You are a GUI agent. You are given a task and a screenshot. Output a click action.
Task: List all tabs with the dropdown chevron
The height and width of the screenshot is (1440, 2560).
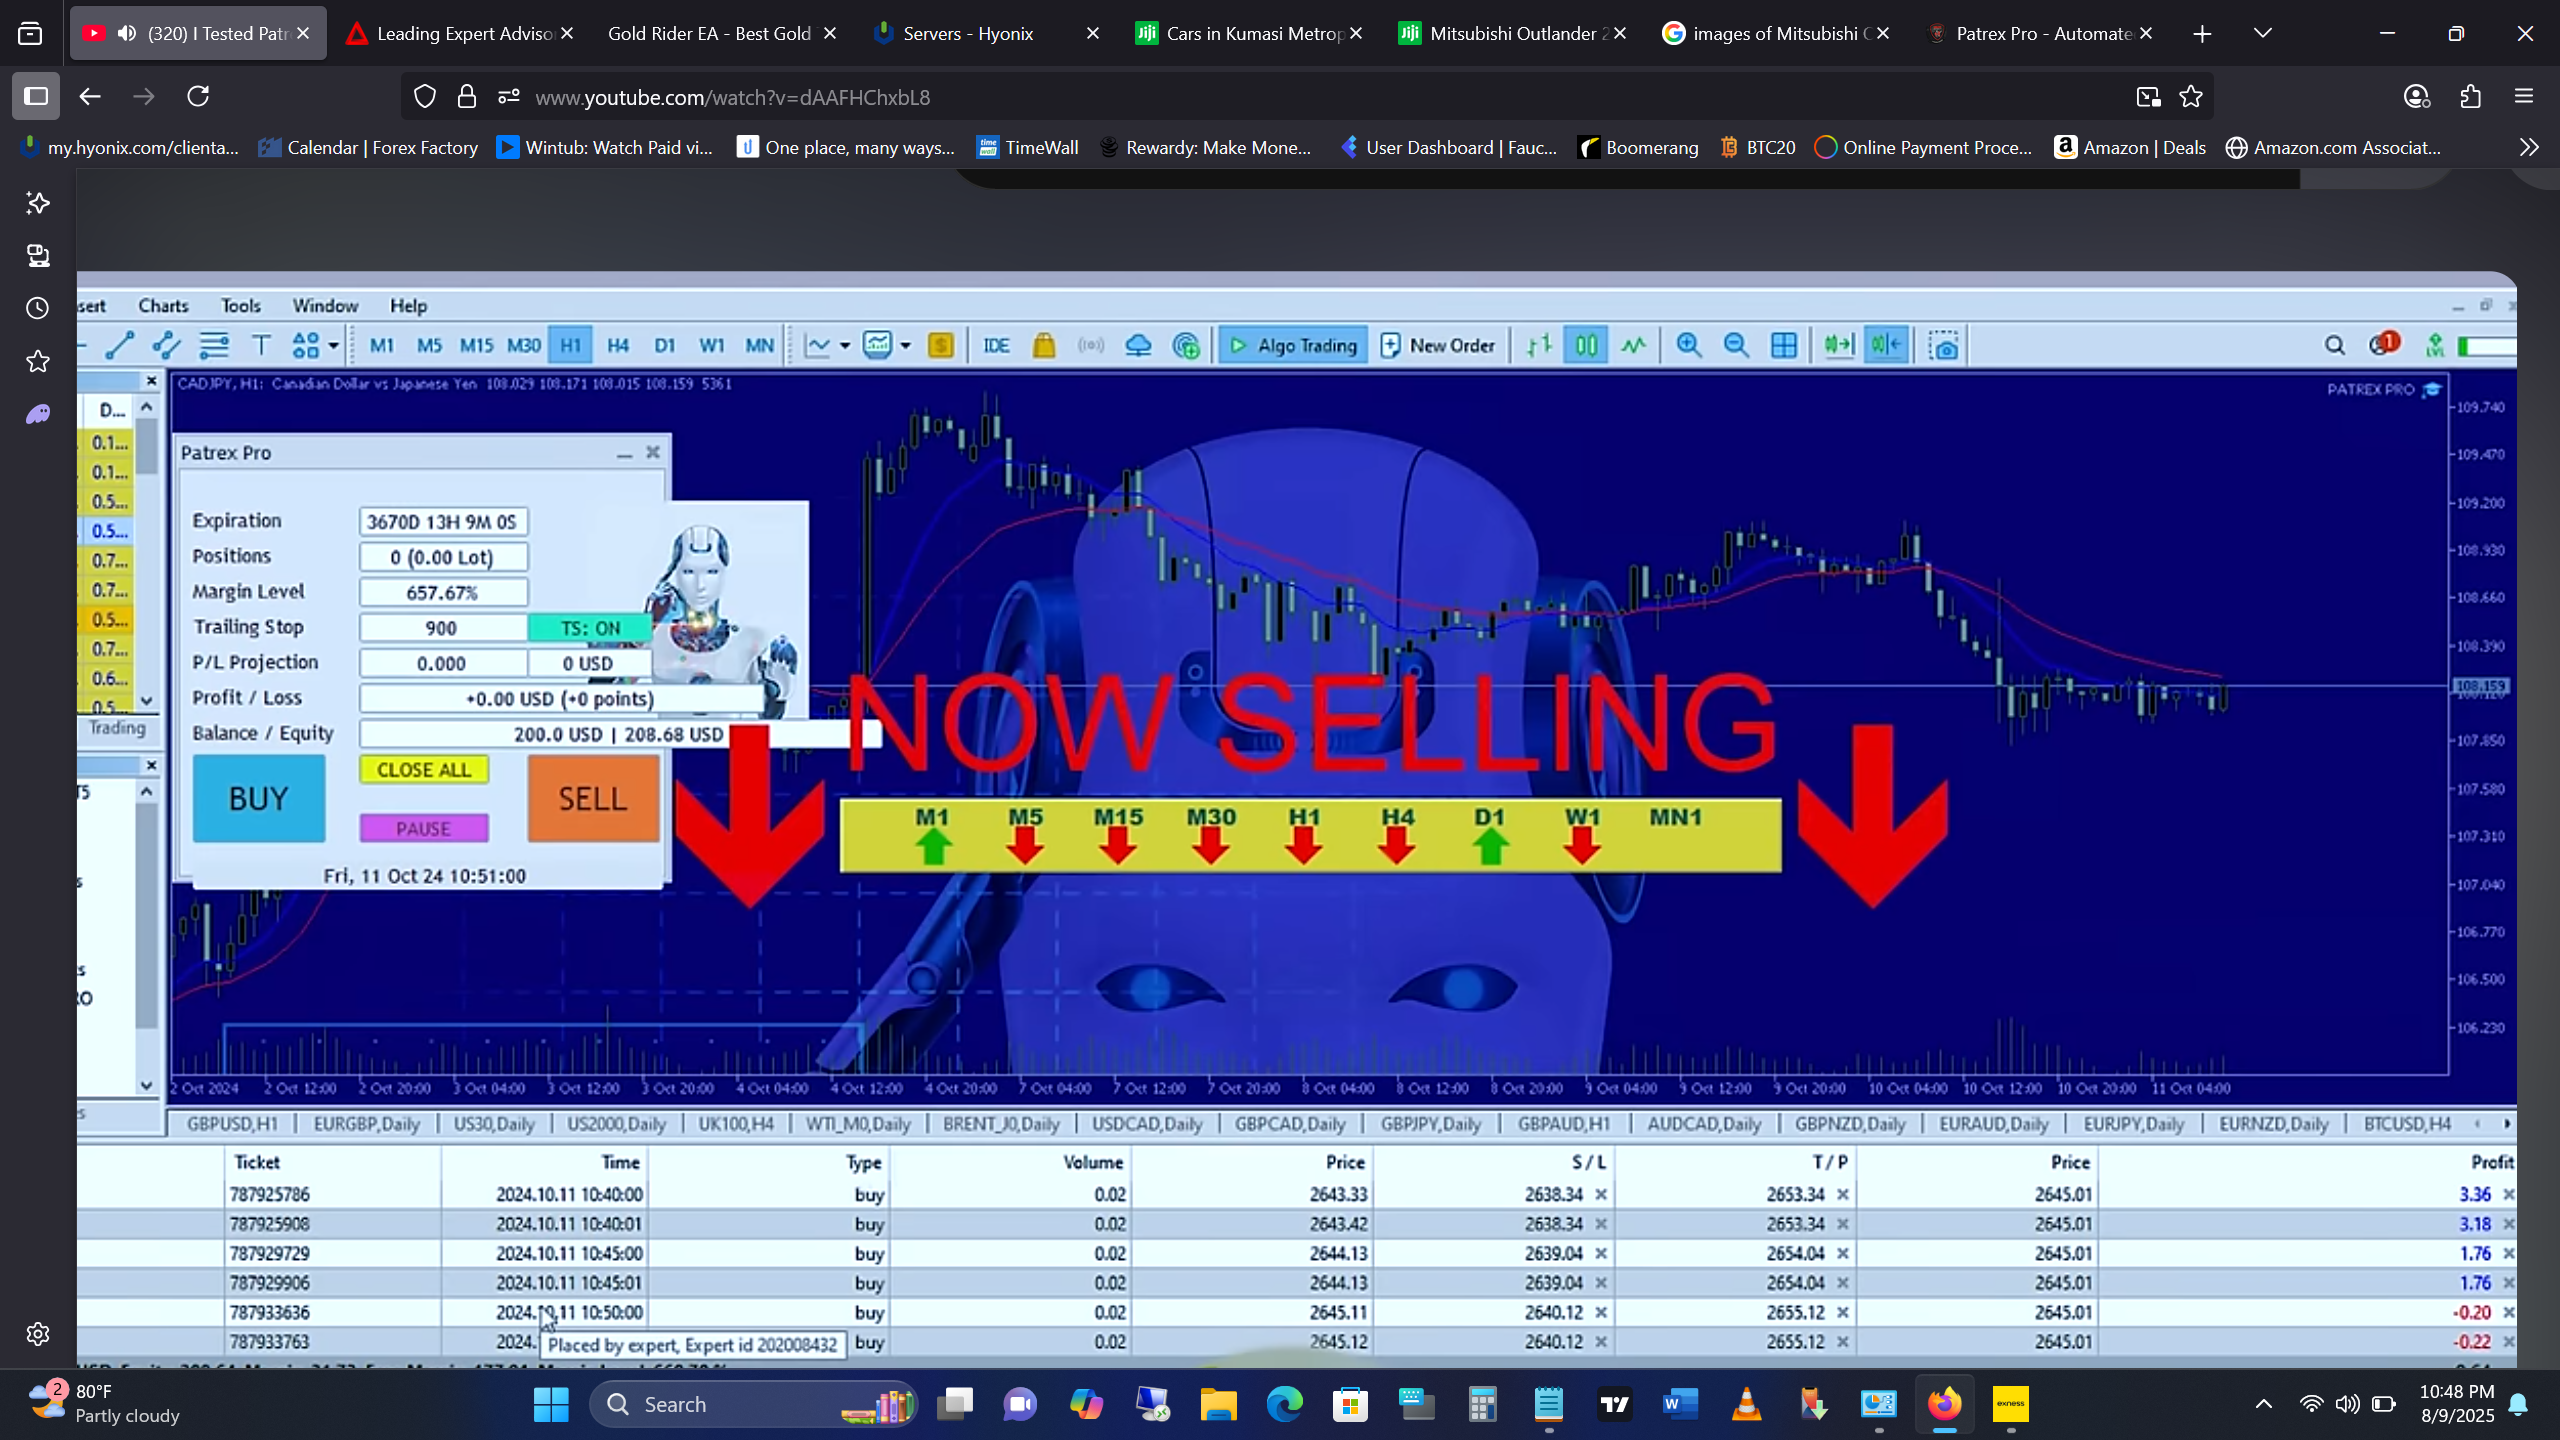tap(2263, 33)
